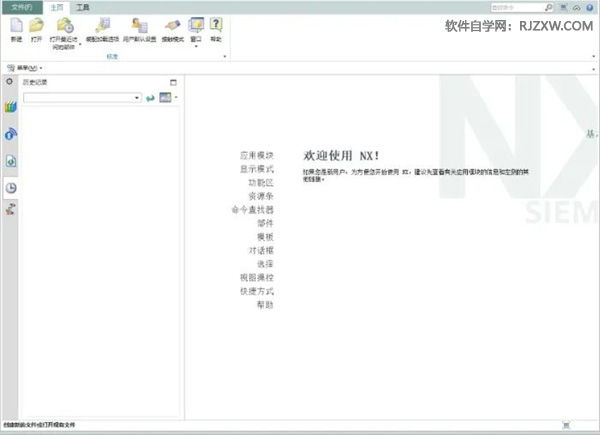Select the History clock sidebar icon
Screen dimensions: 600x435
point(11,187)
